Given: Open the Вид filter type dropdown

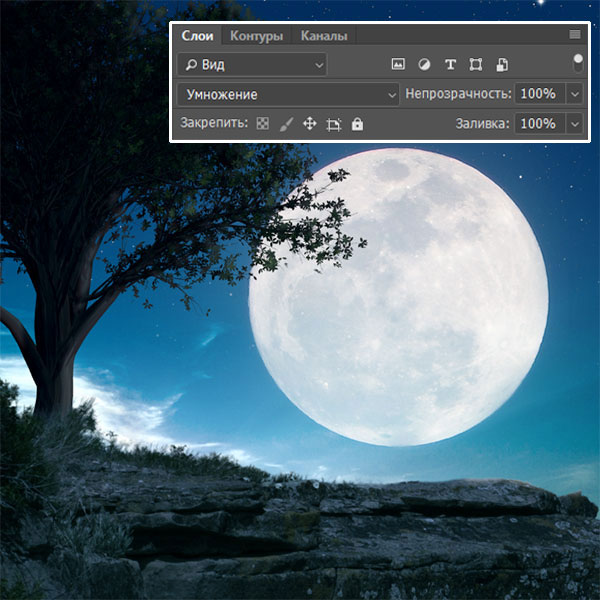Looking at the screenshot, I should 253,65.
